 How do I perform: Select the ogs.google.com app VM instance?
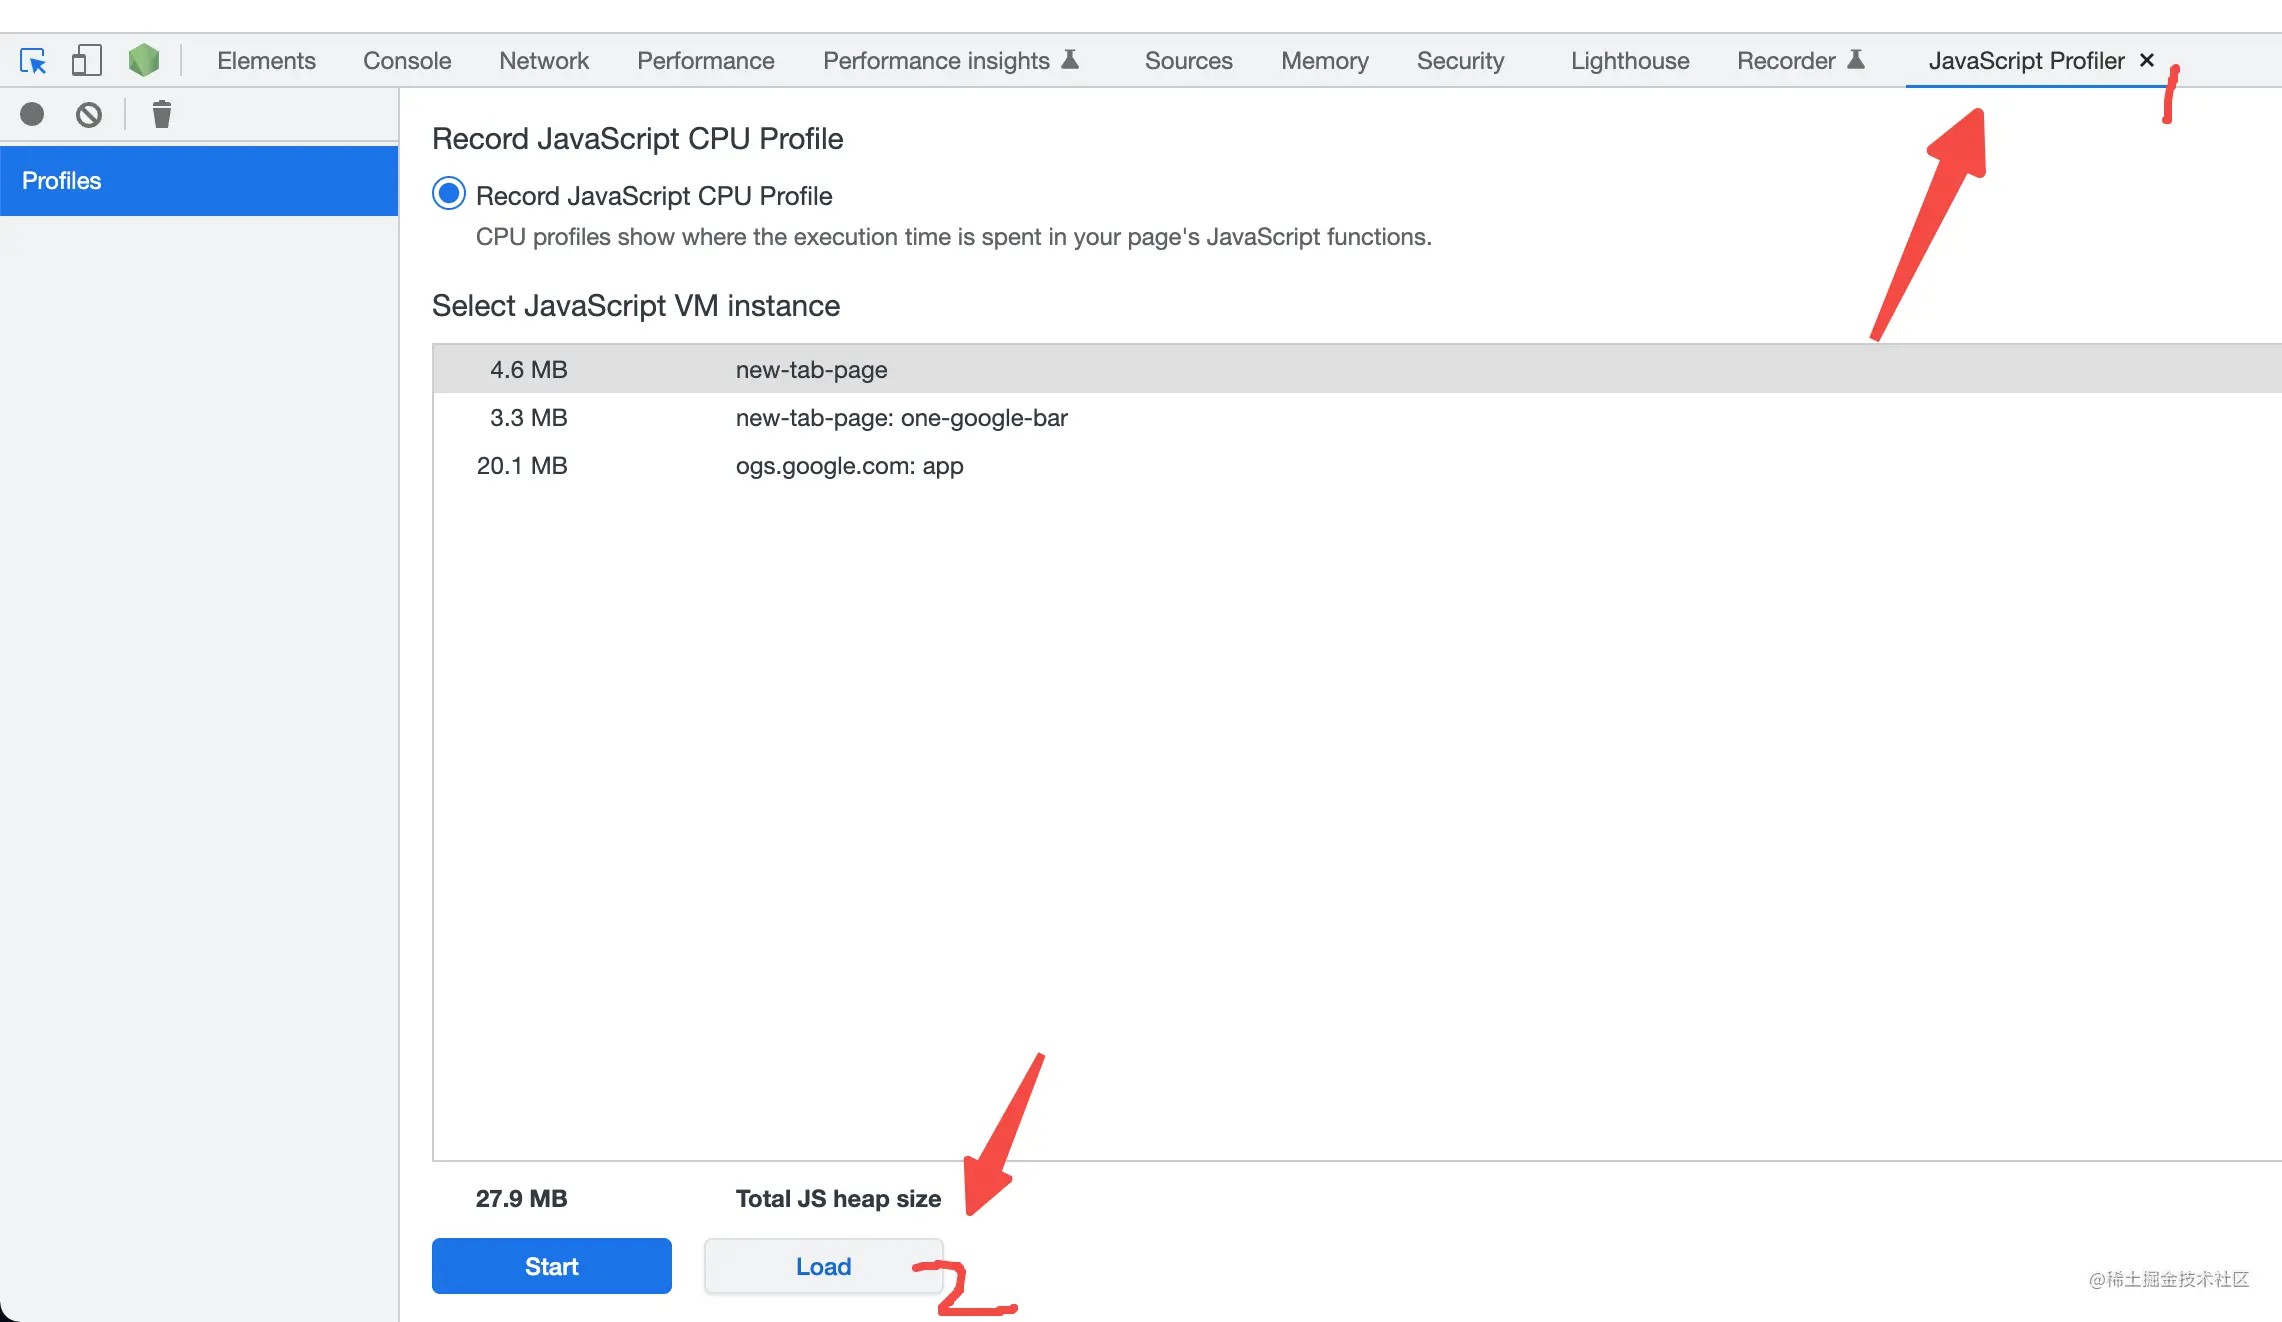point(851,464)
